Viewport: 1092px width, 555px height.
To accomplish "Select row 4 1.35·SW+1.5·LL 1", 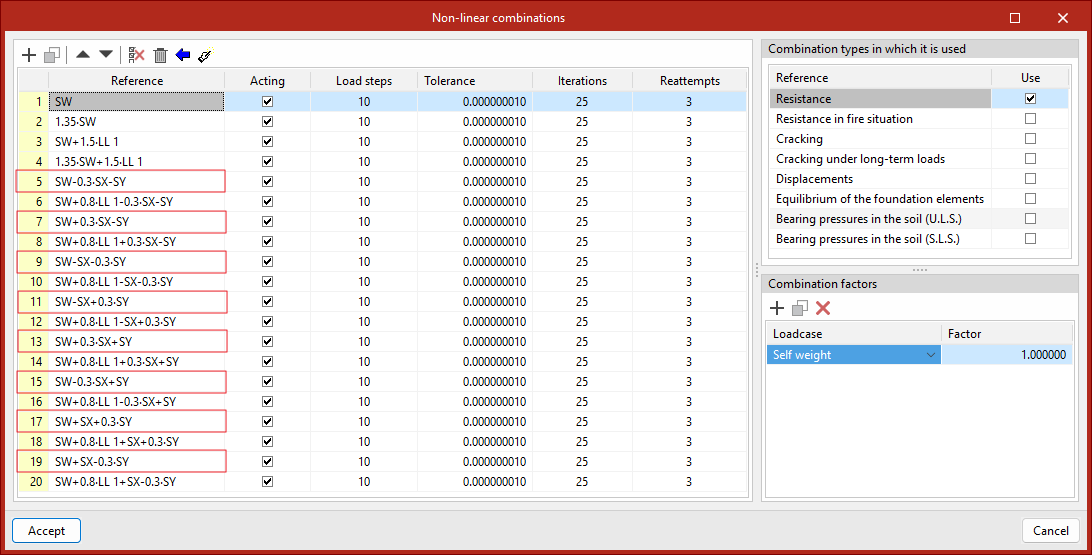I will tap(136, 162).
